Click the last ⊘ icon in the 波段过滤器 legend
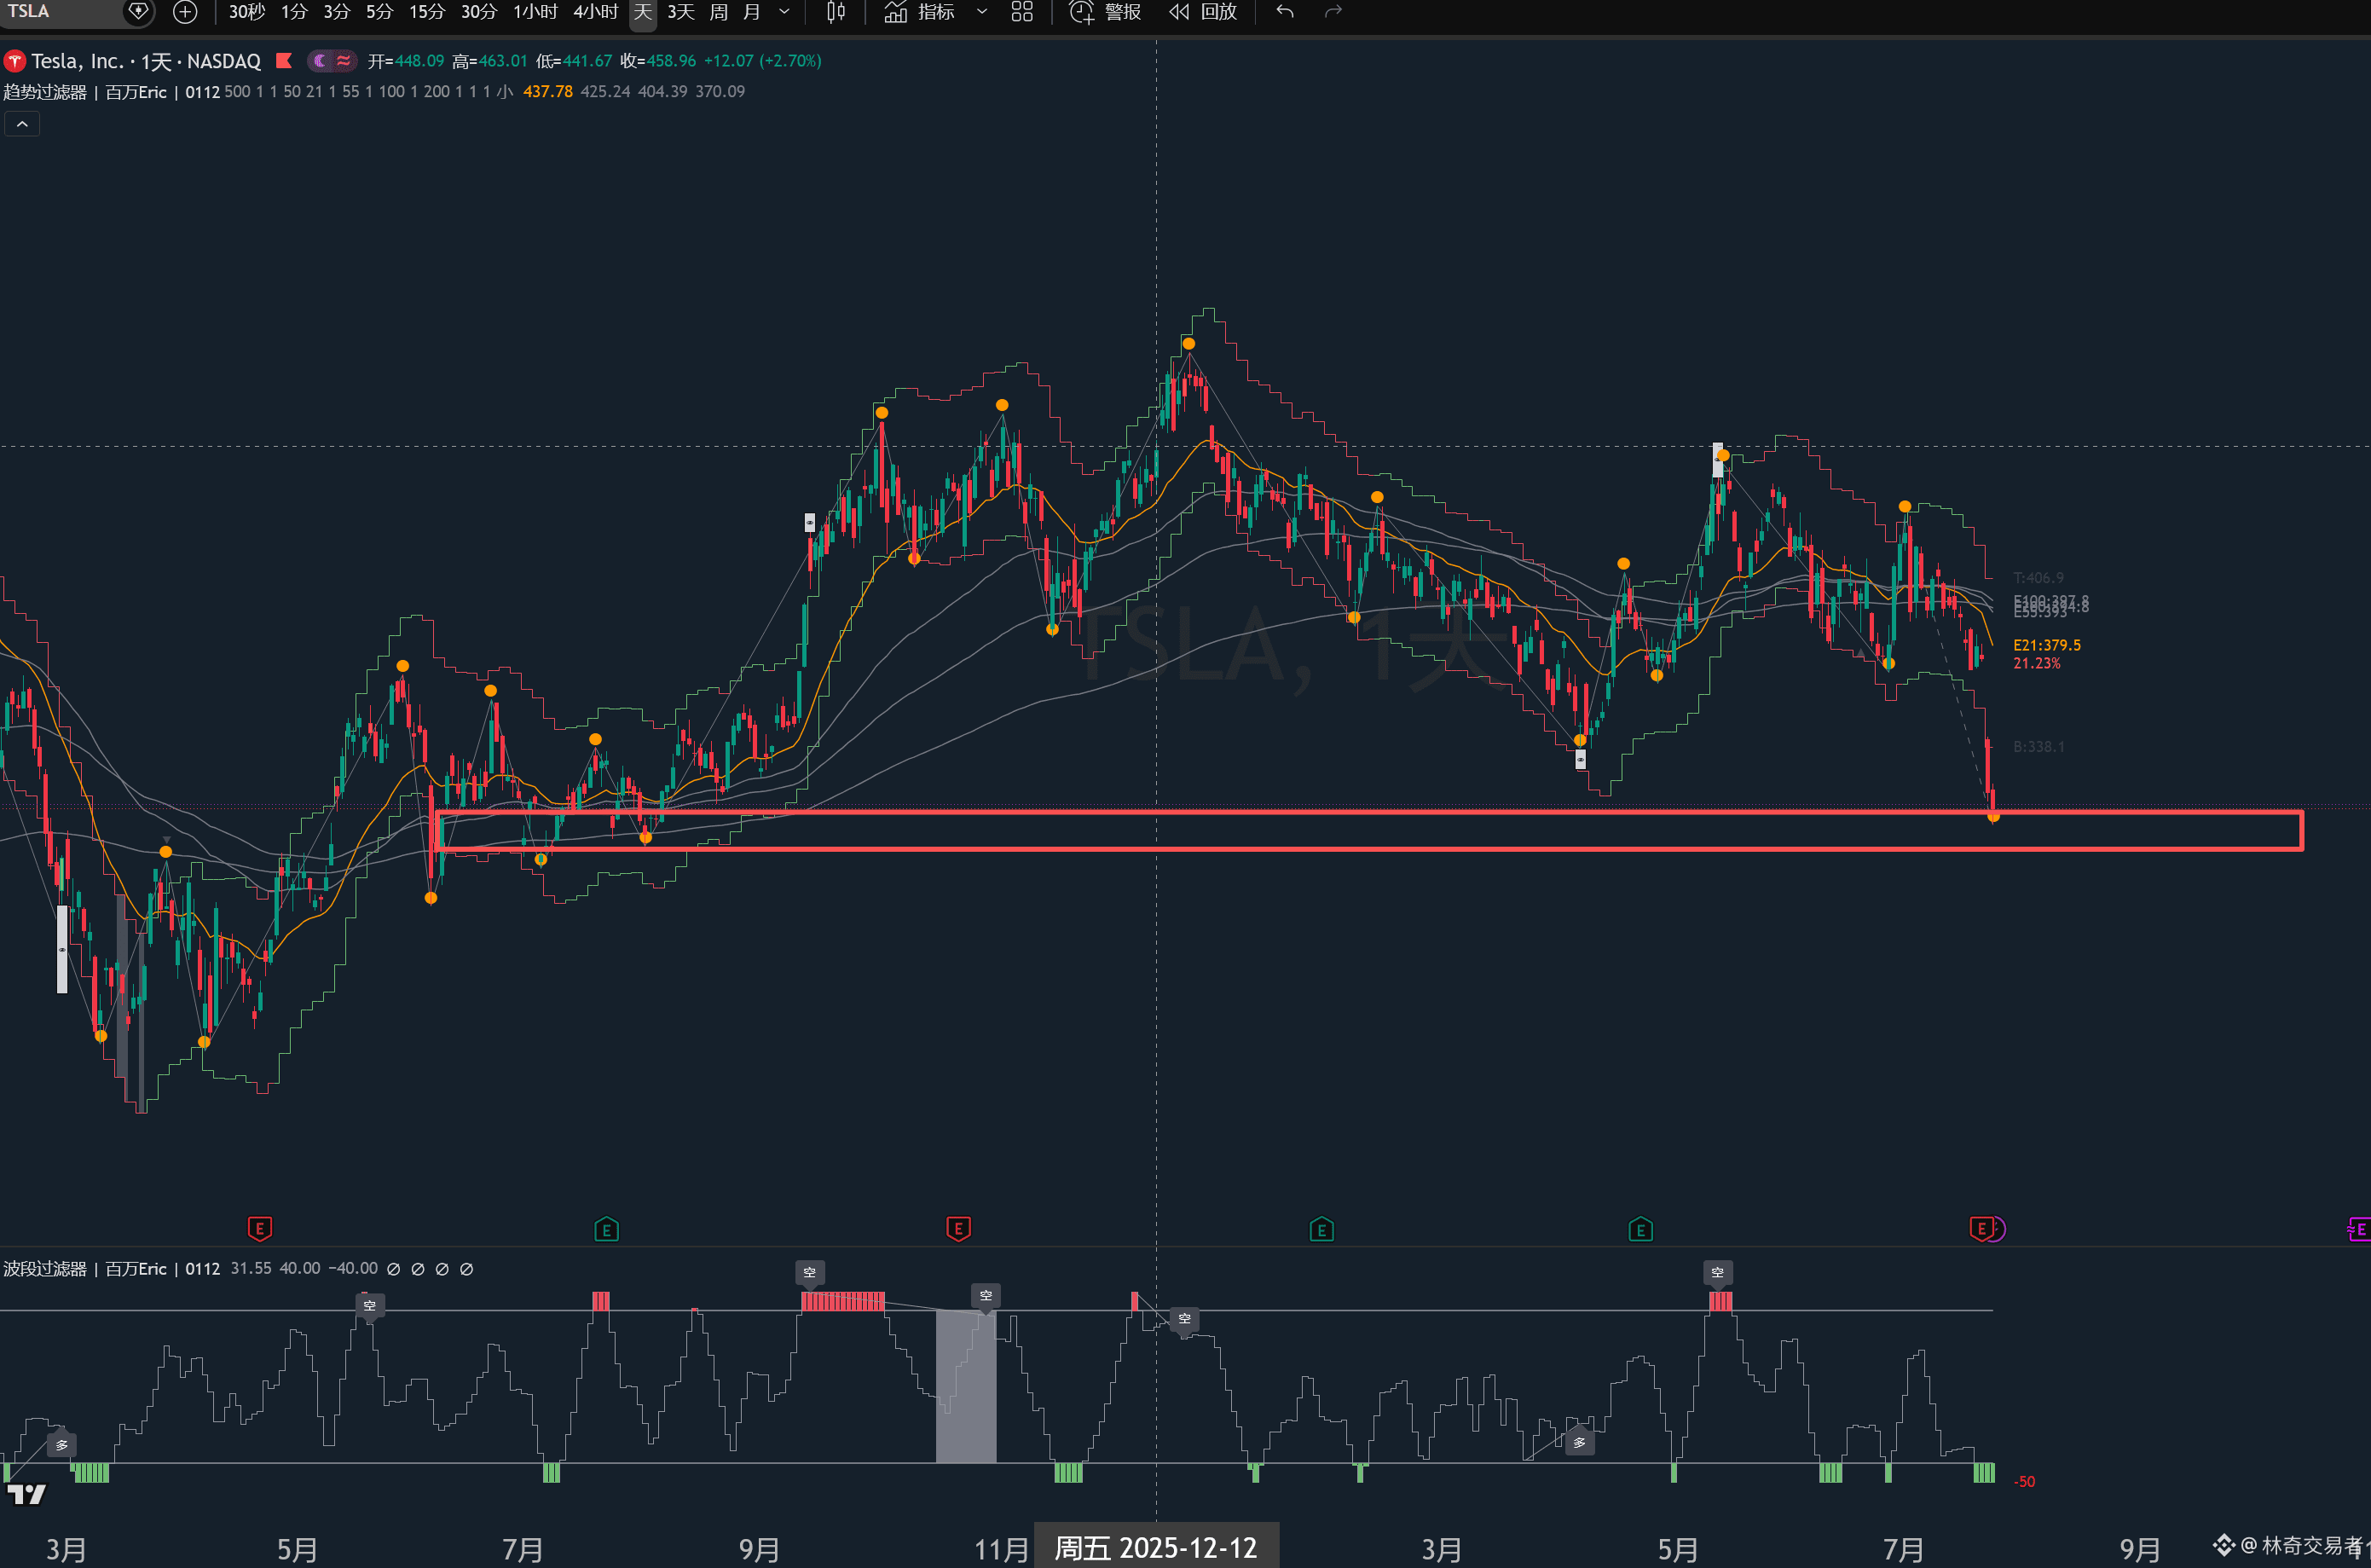 (466, 1269)
